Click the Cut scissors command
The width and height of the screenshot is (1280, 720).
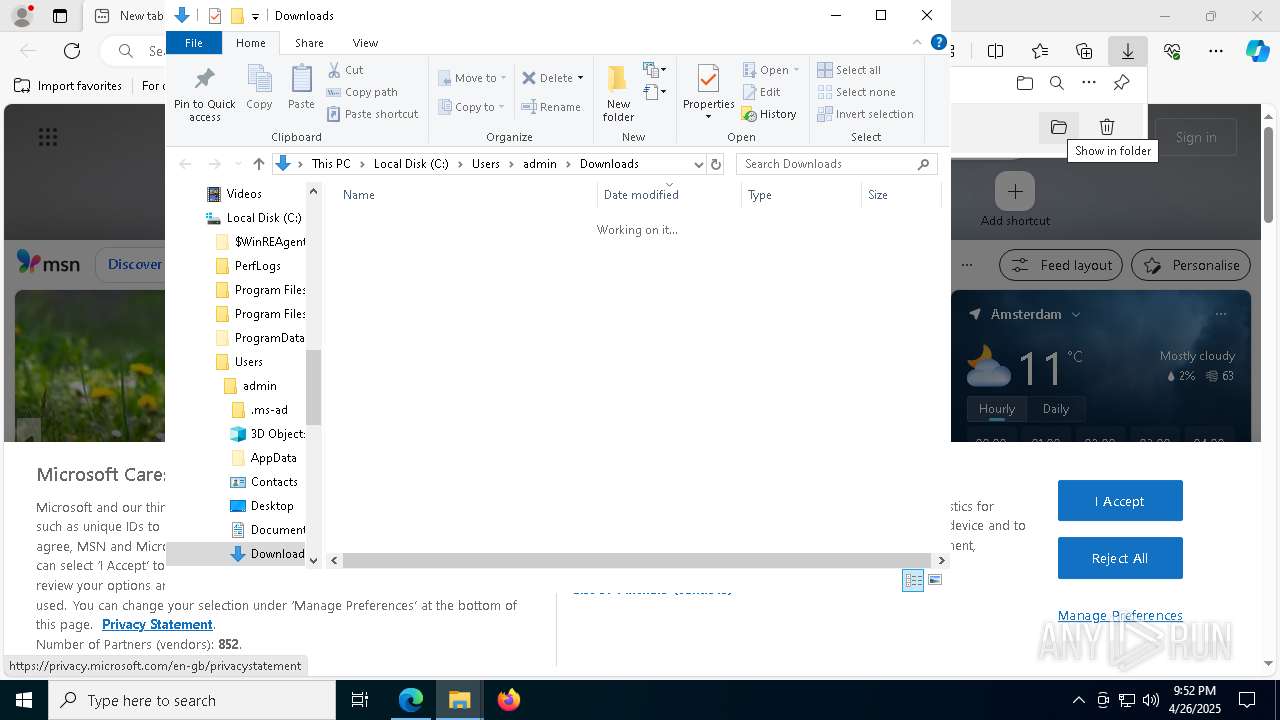tap(346, 70)
